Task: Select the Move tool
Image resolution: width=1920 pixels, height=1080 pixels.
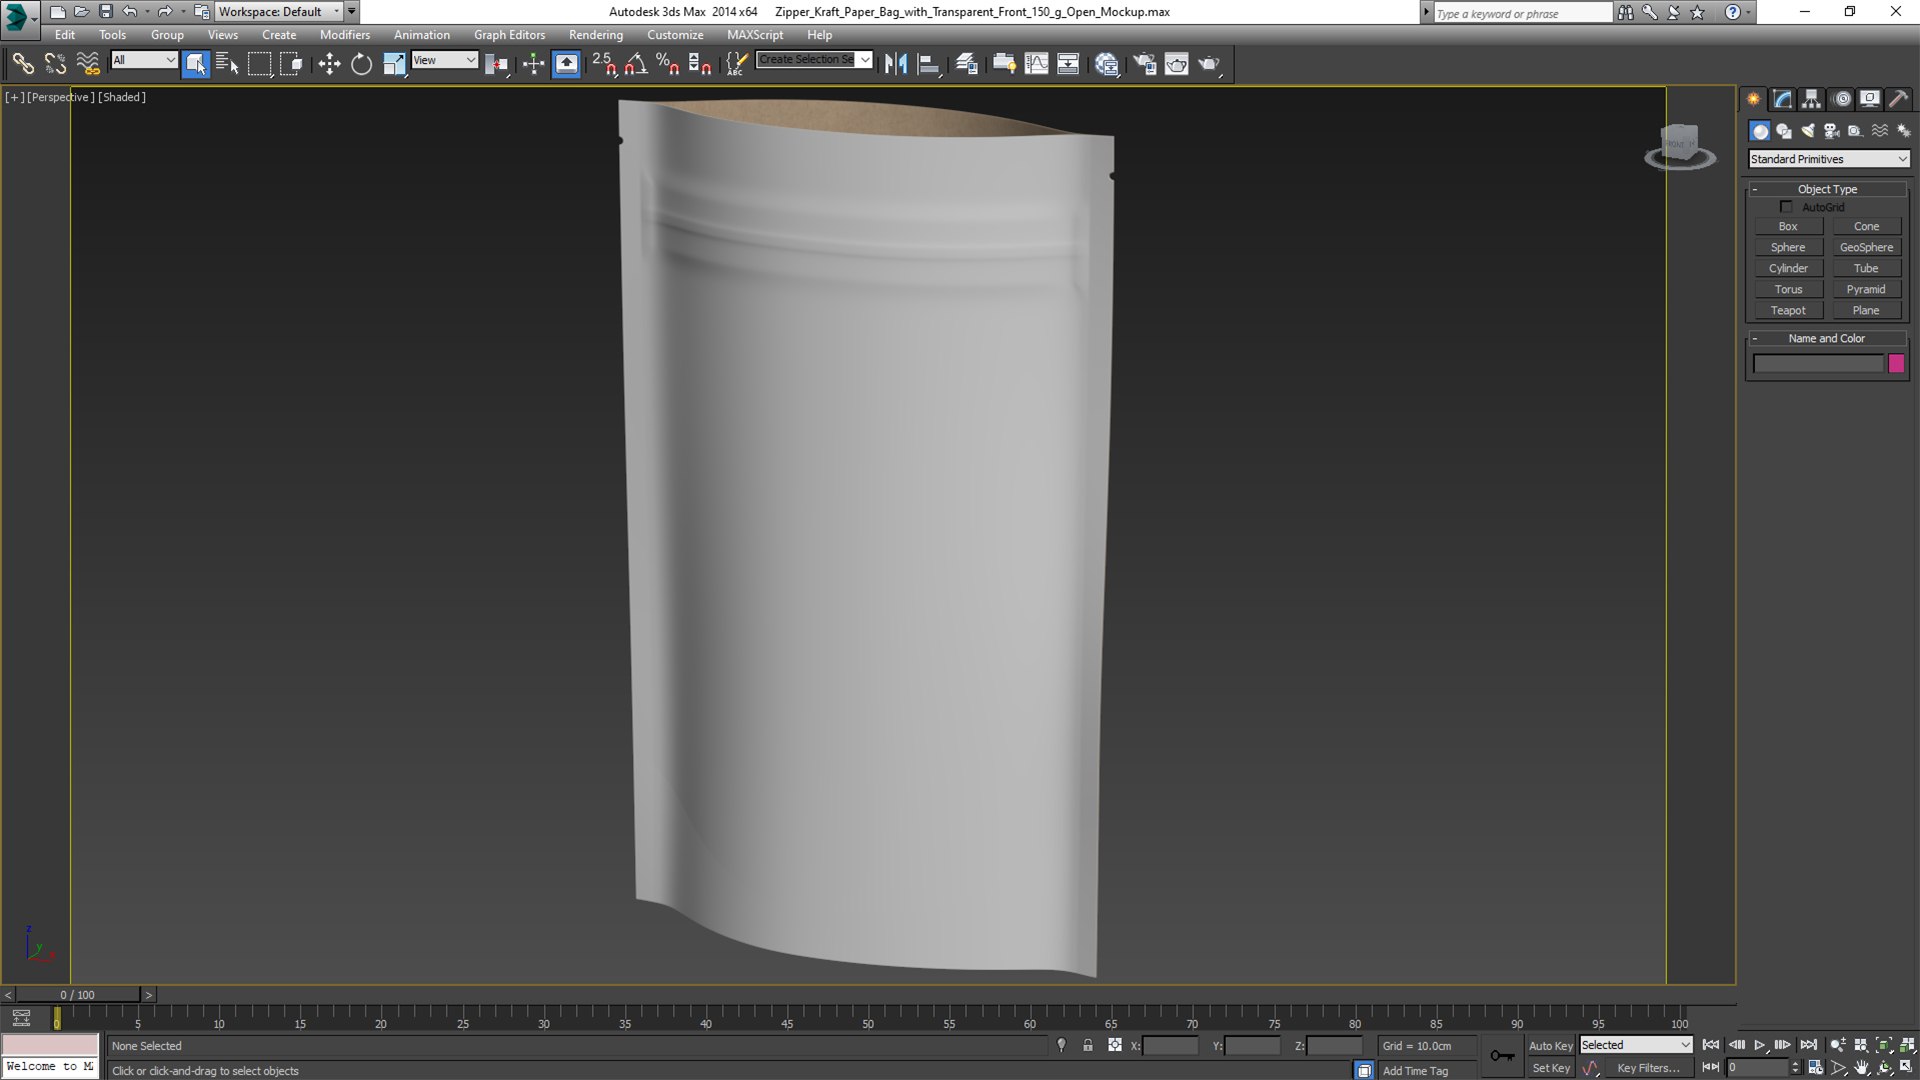Action: [x=329, y=64]
